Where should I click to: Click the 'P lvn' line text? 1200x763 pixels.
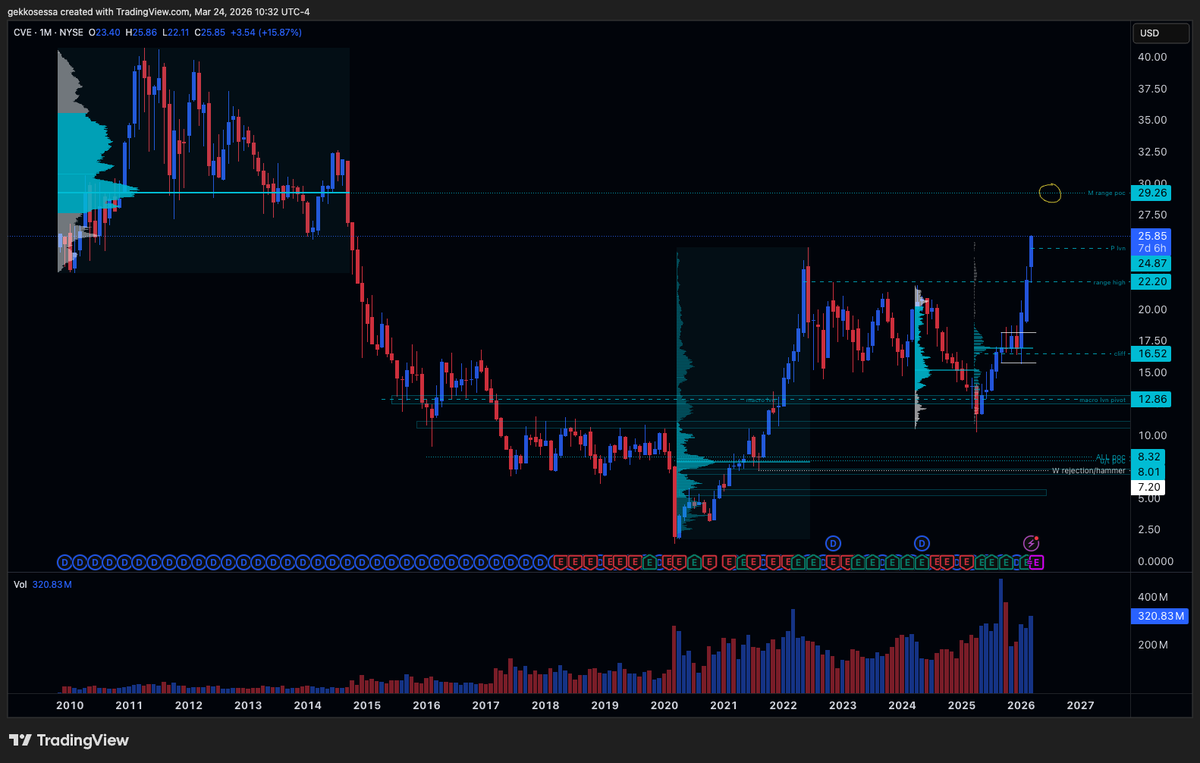1118,248
